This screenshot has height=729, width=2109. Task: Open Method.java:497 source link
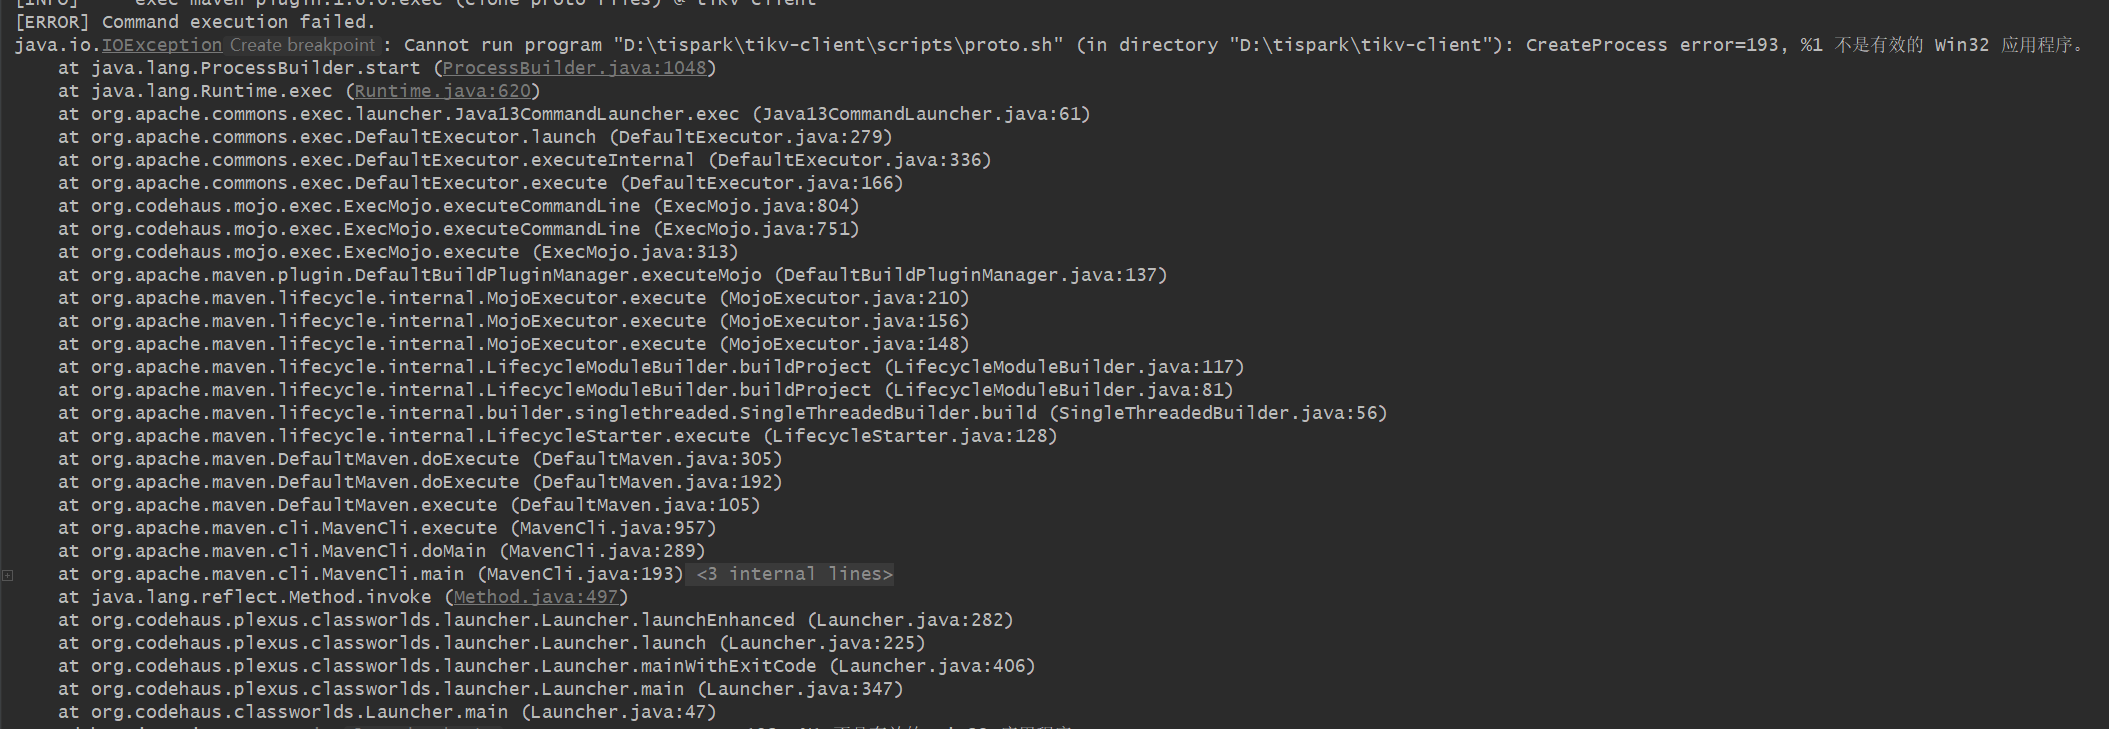[536, 597]
